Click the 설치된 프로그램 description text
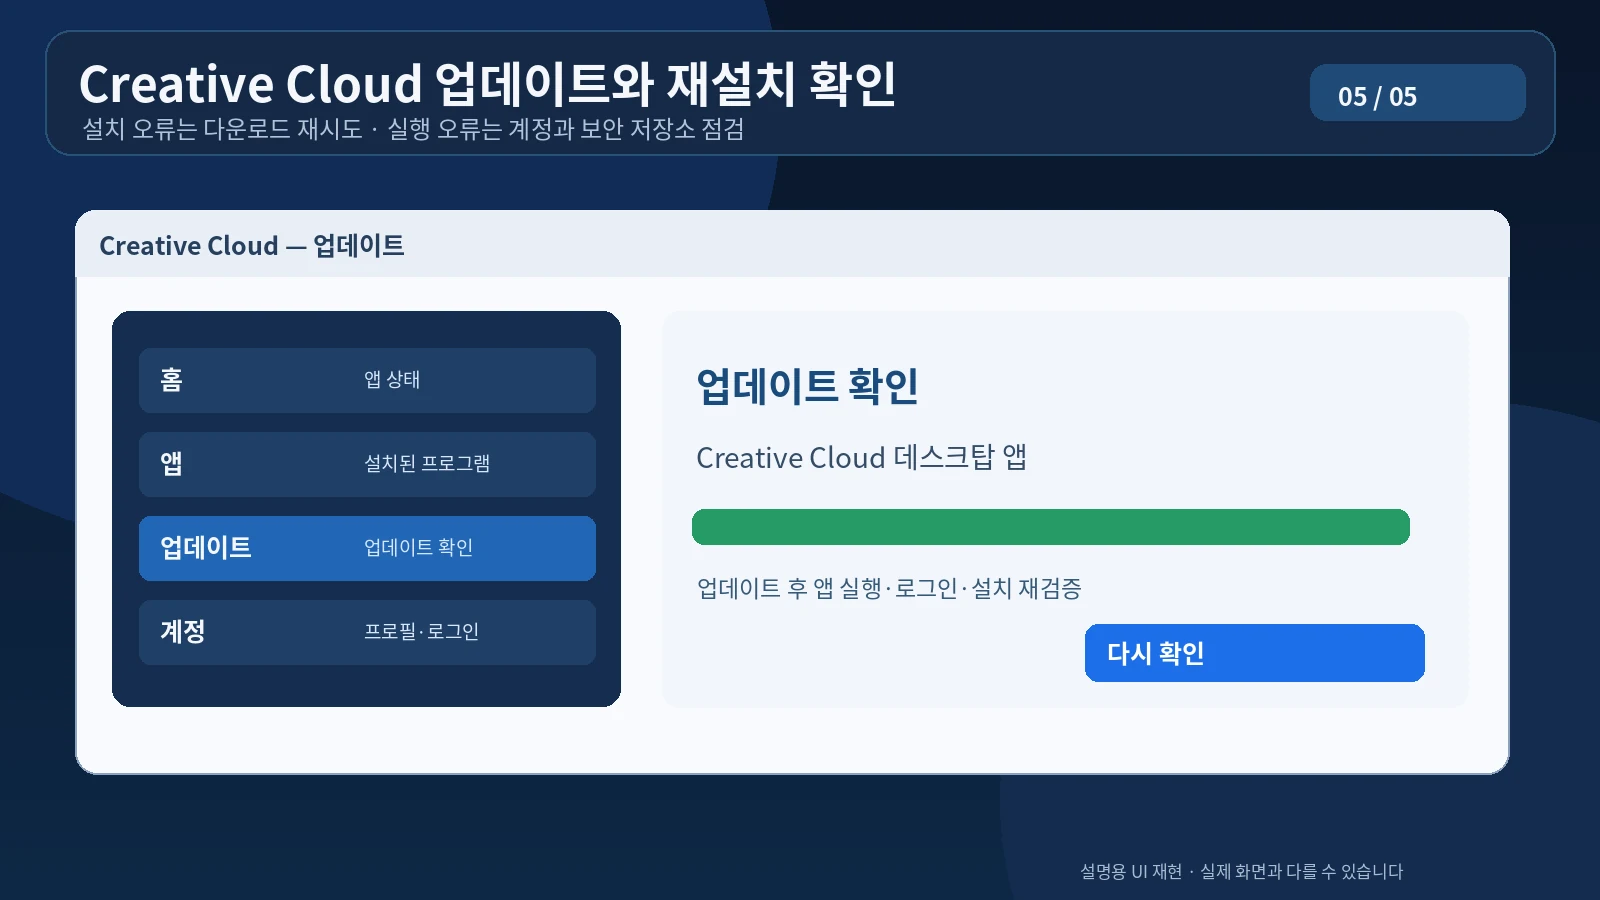 point(427,464)
